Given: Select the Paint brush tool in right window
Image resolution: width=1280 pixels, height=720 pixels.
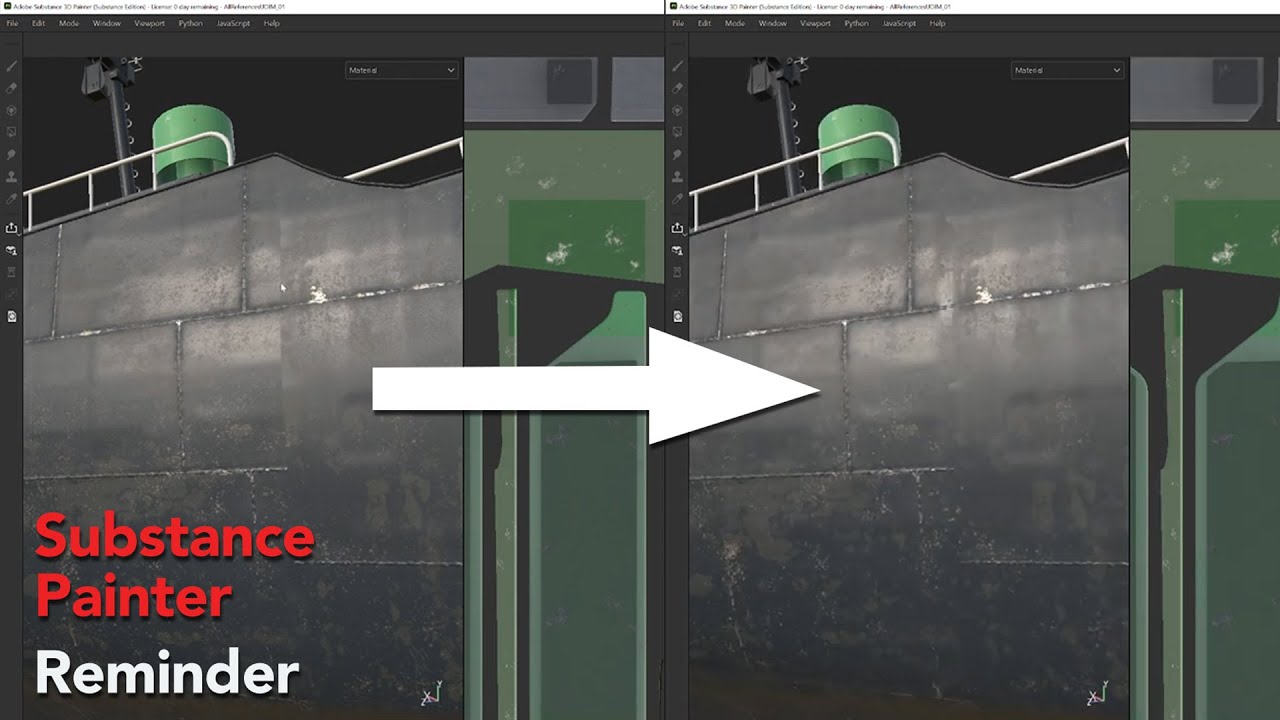Looking at the screenshot, I should (x=678, y=66).
